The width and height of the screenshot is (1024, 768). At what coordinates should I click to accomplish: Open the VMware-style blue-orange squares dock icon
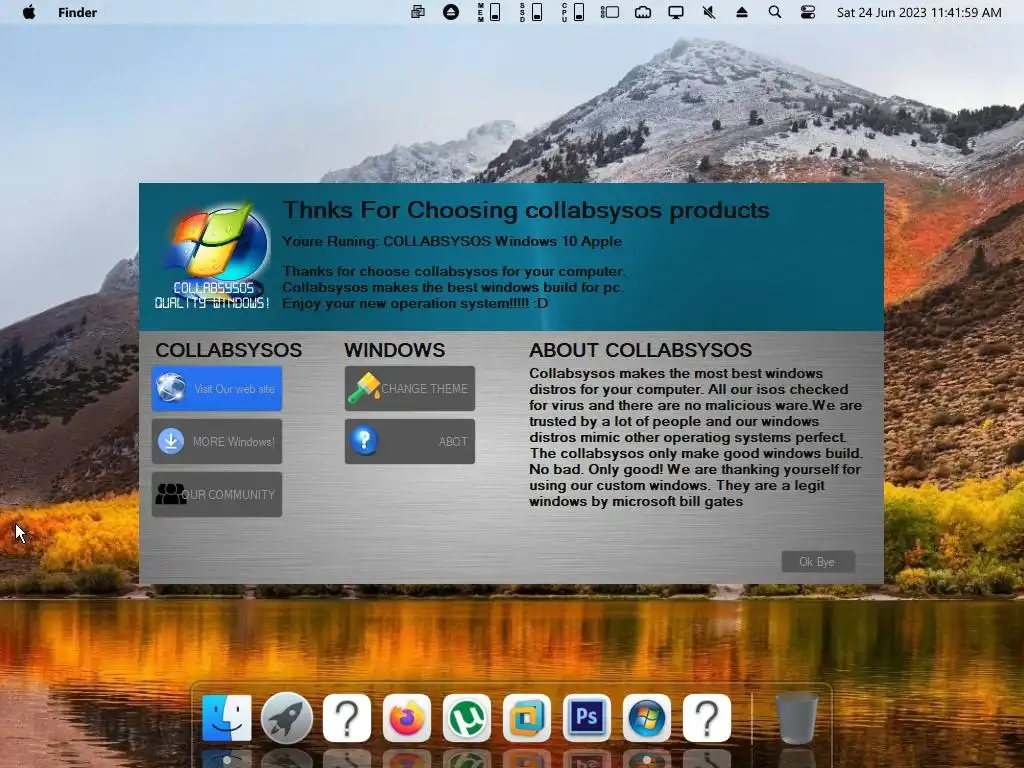[526, 718]
